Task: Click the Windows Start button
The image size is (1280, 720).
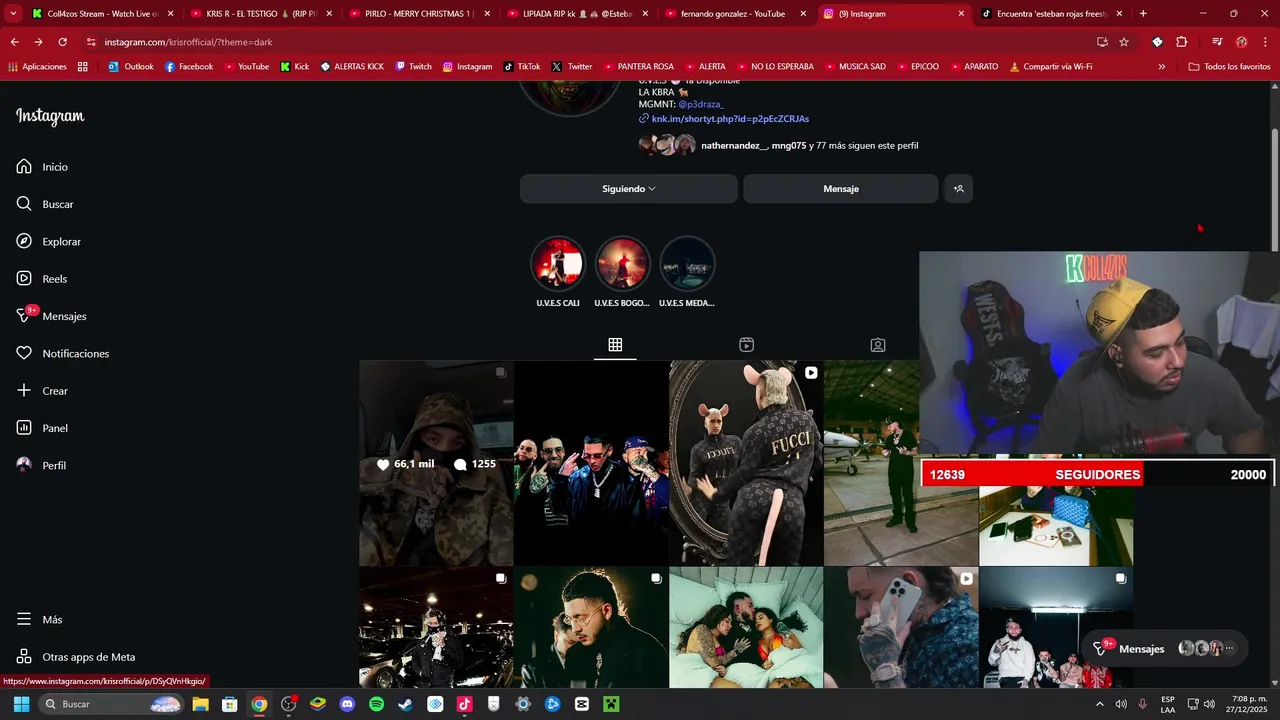Action: point(21,704)
